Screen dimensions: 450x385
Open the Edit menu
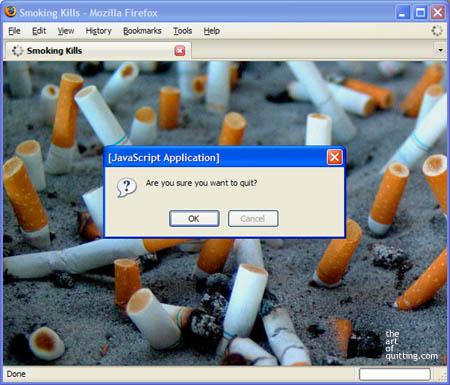(x=39, y=31)
